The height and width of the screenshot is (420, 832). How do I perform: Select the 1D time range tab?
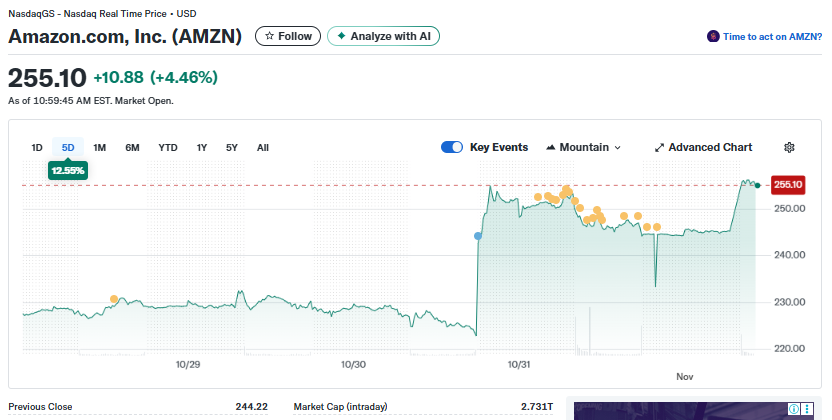coord(37,148)
